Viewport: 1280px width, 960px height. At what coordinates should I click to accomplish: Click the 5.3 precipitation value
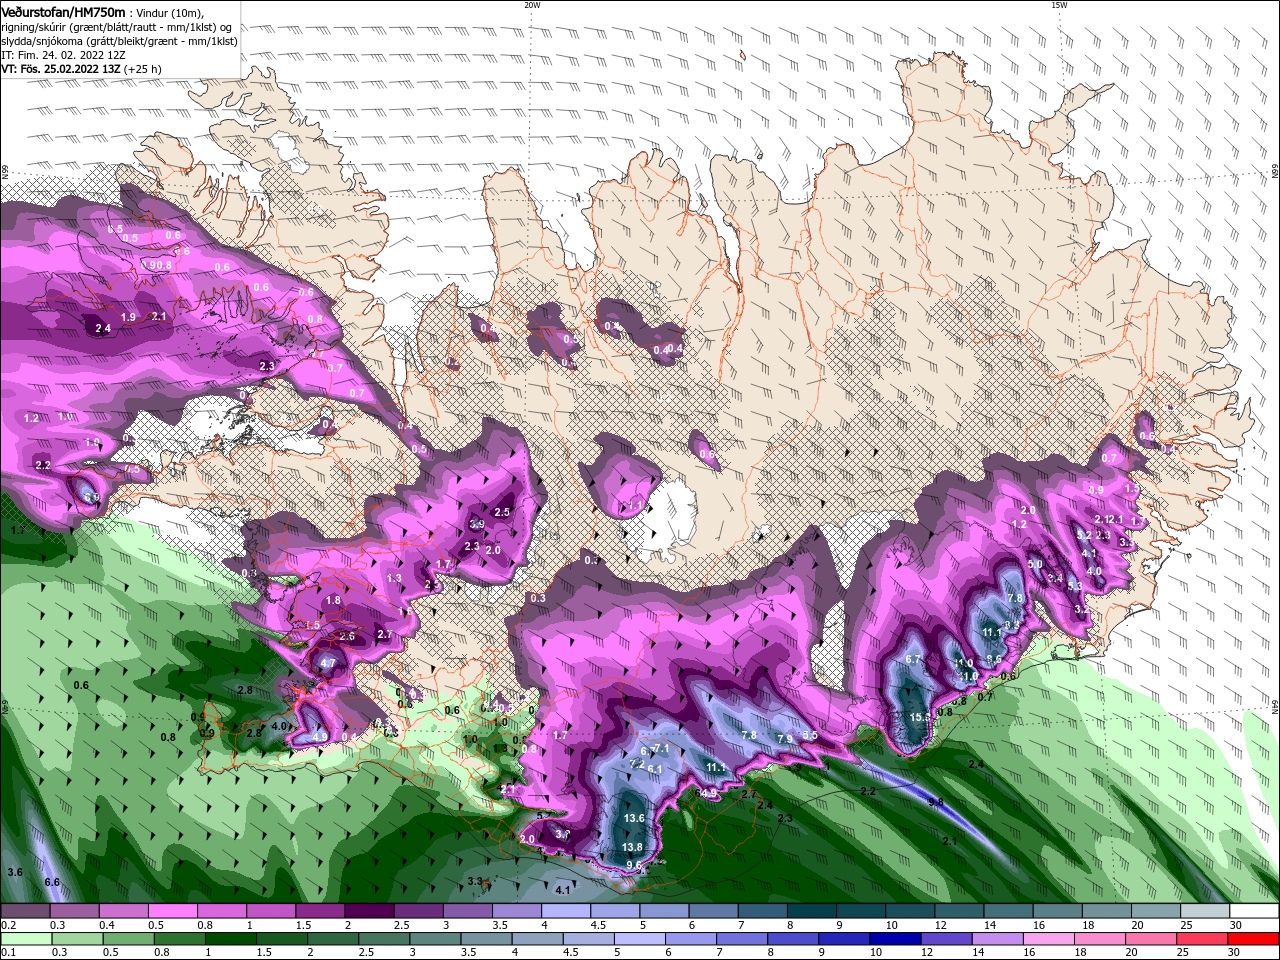[x=1075, y=586]
